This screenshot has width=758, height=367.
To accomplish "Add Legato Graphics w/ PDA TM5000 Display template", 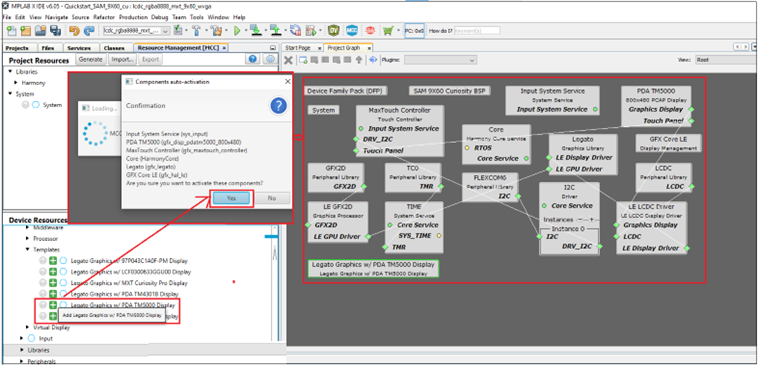I will 53,305.
